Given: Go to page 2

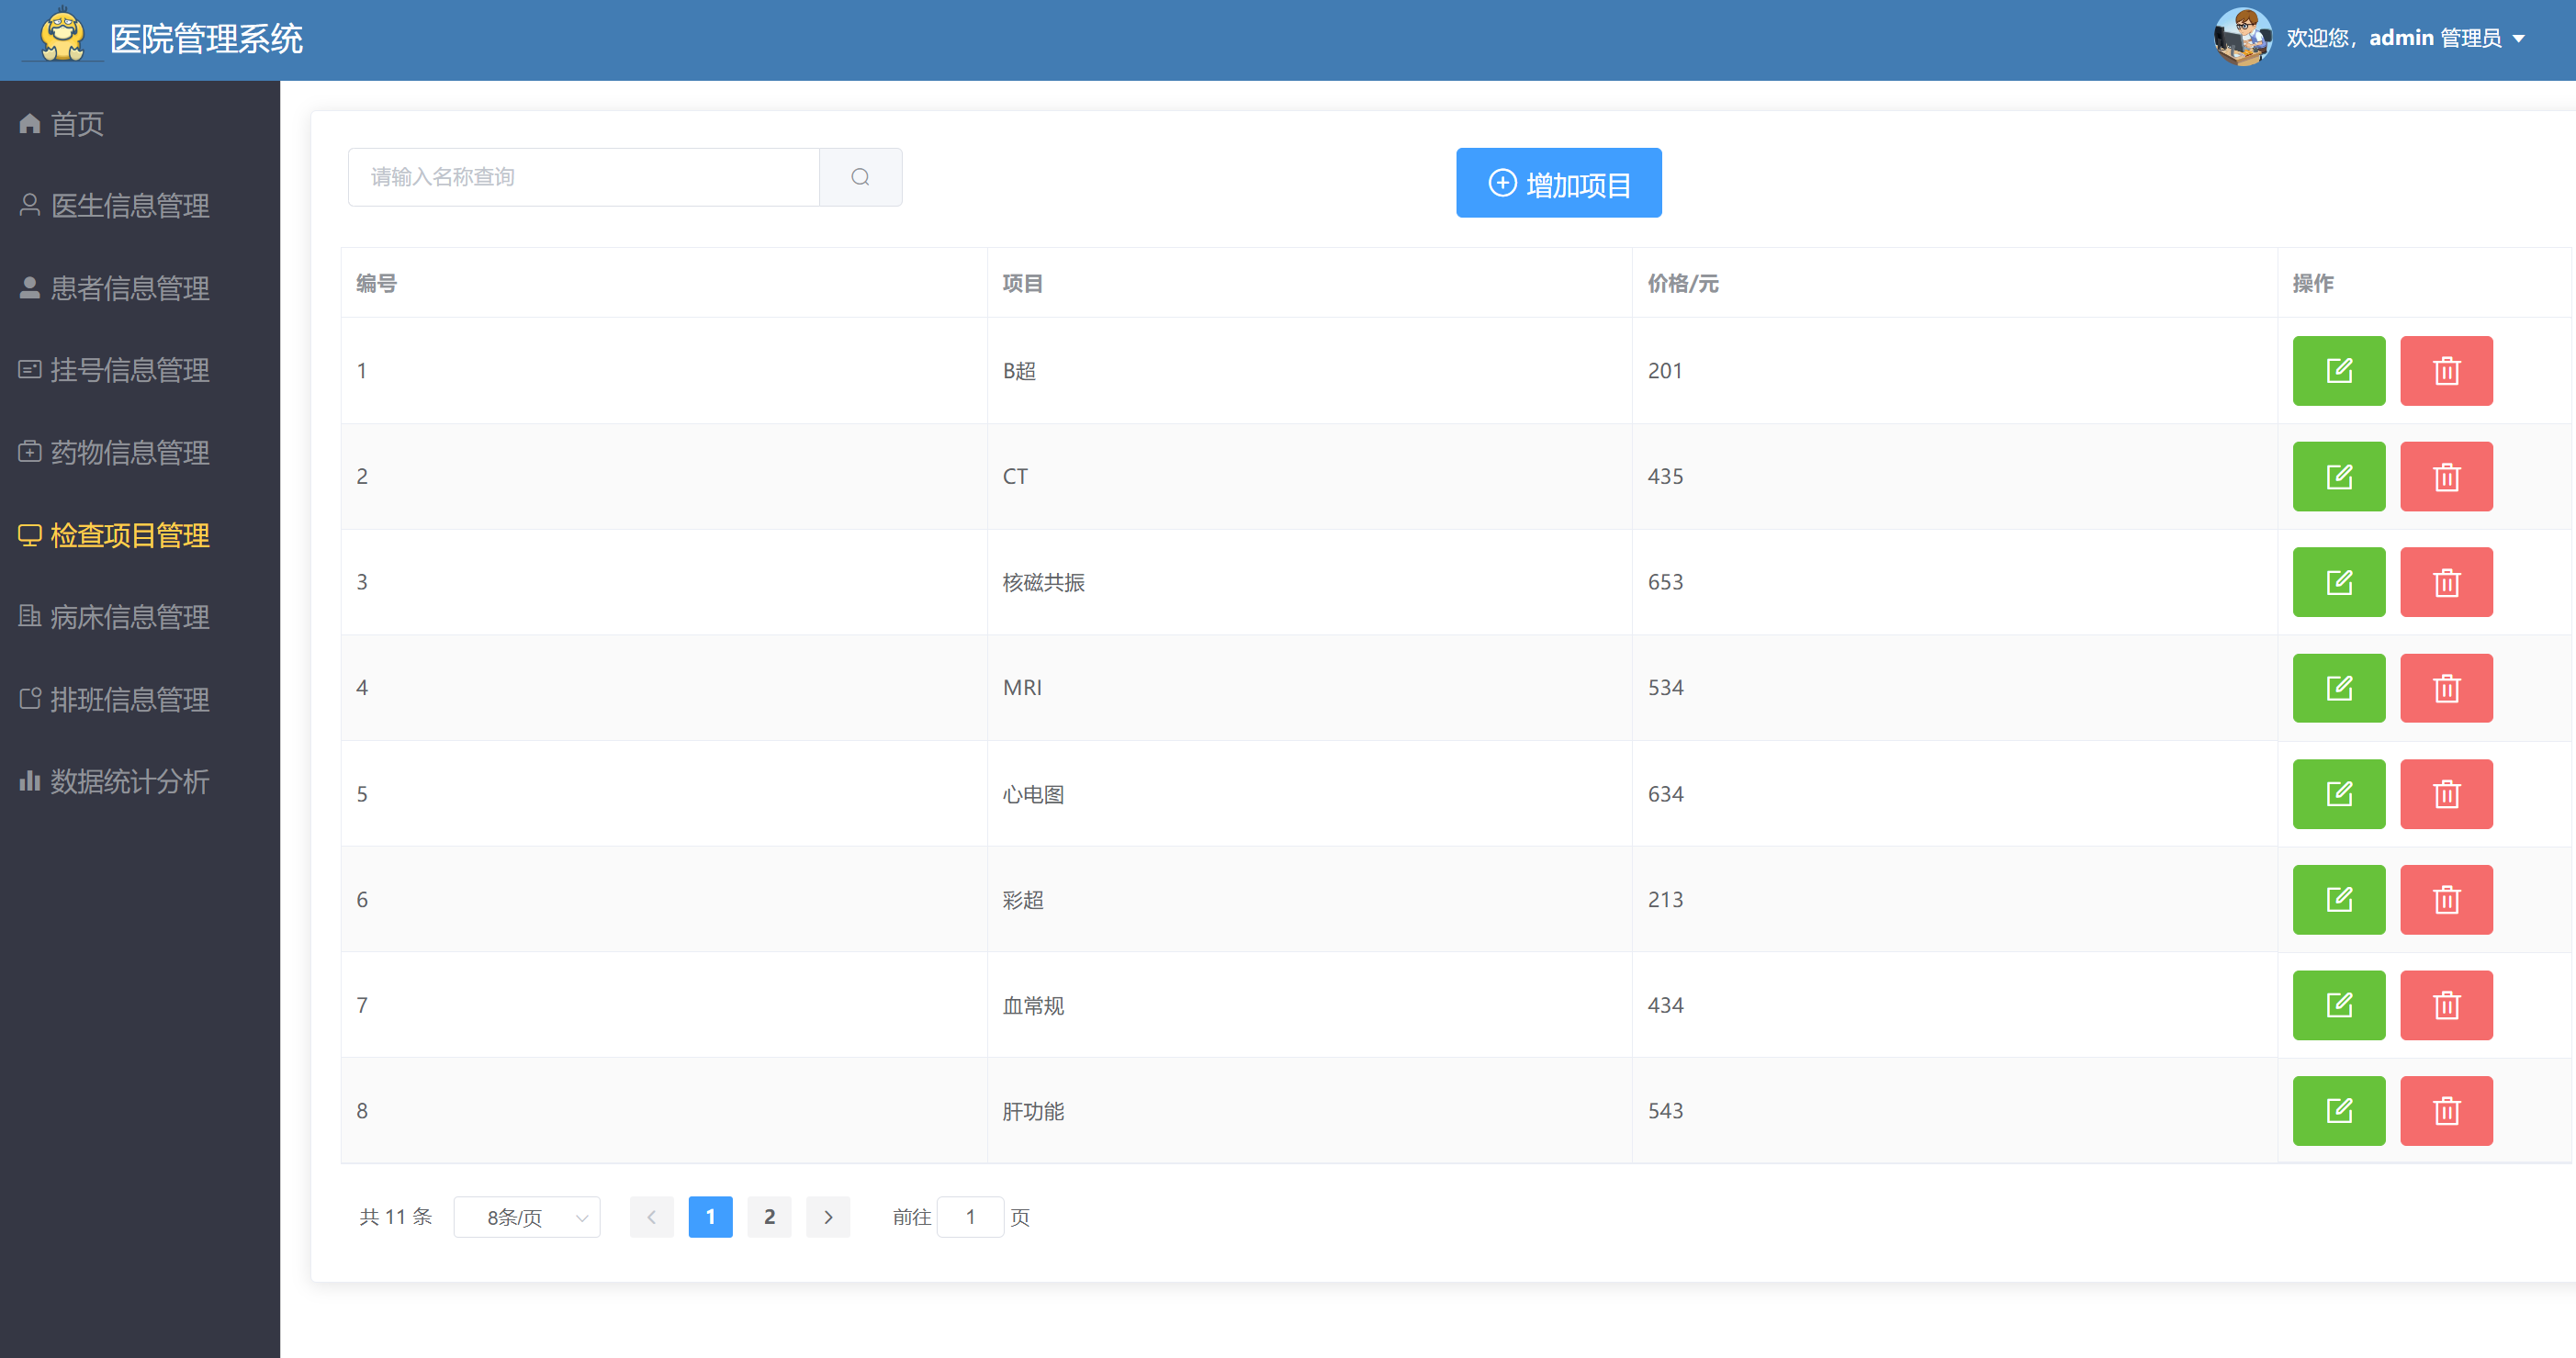Looking at the screenshot, I should coord(769,1217).
